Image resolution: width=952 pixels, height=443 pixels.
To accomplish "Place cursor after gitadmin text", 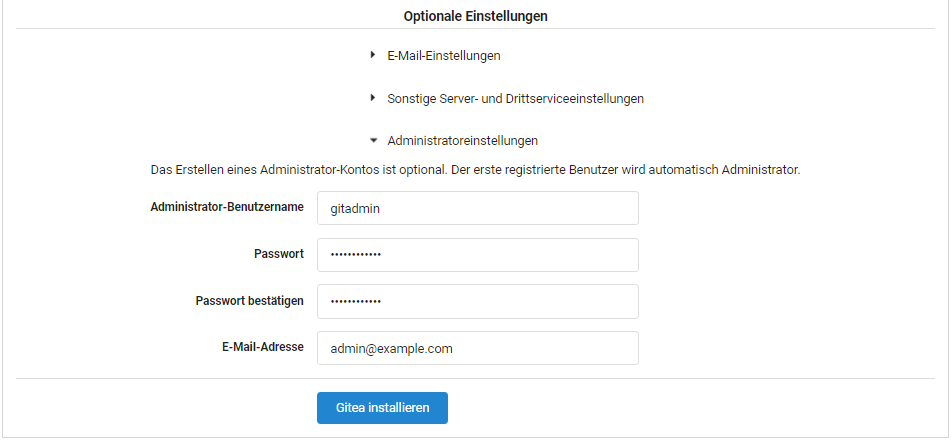I will [x=382, y=208].
